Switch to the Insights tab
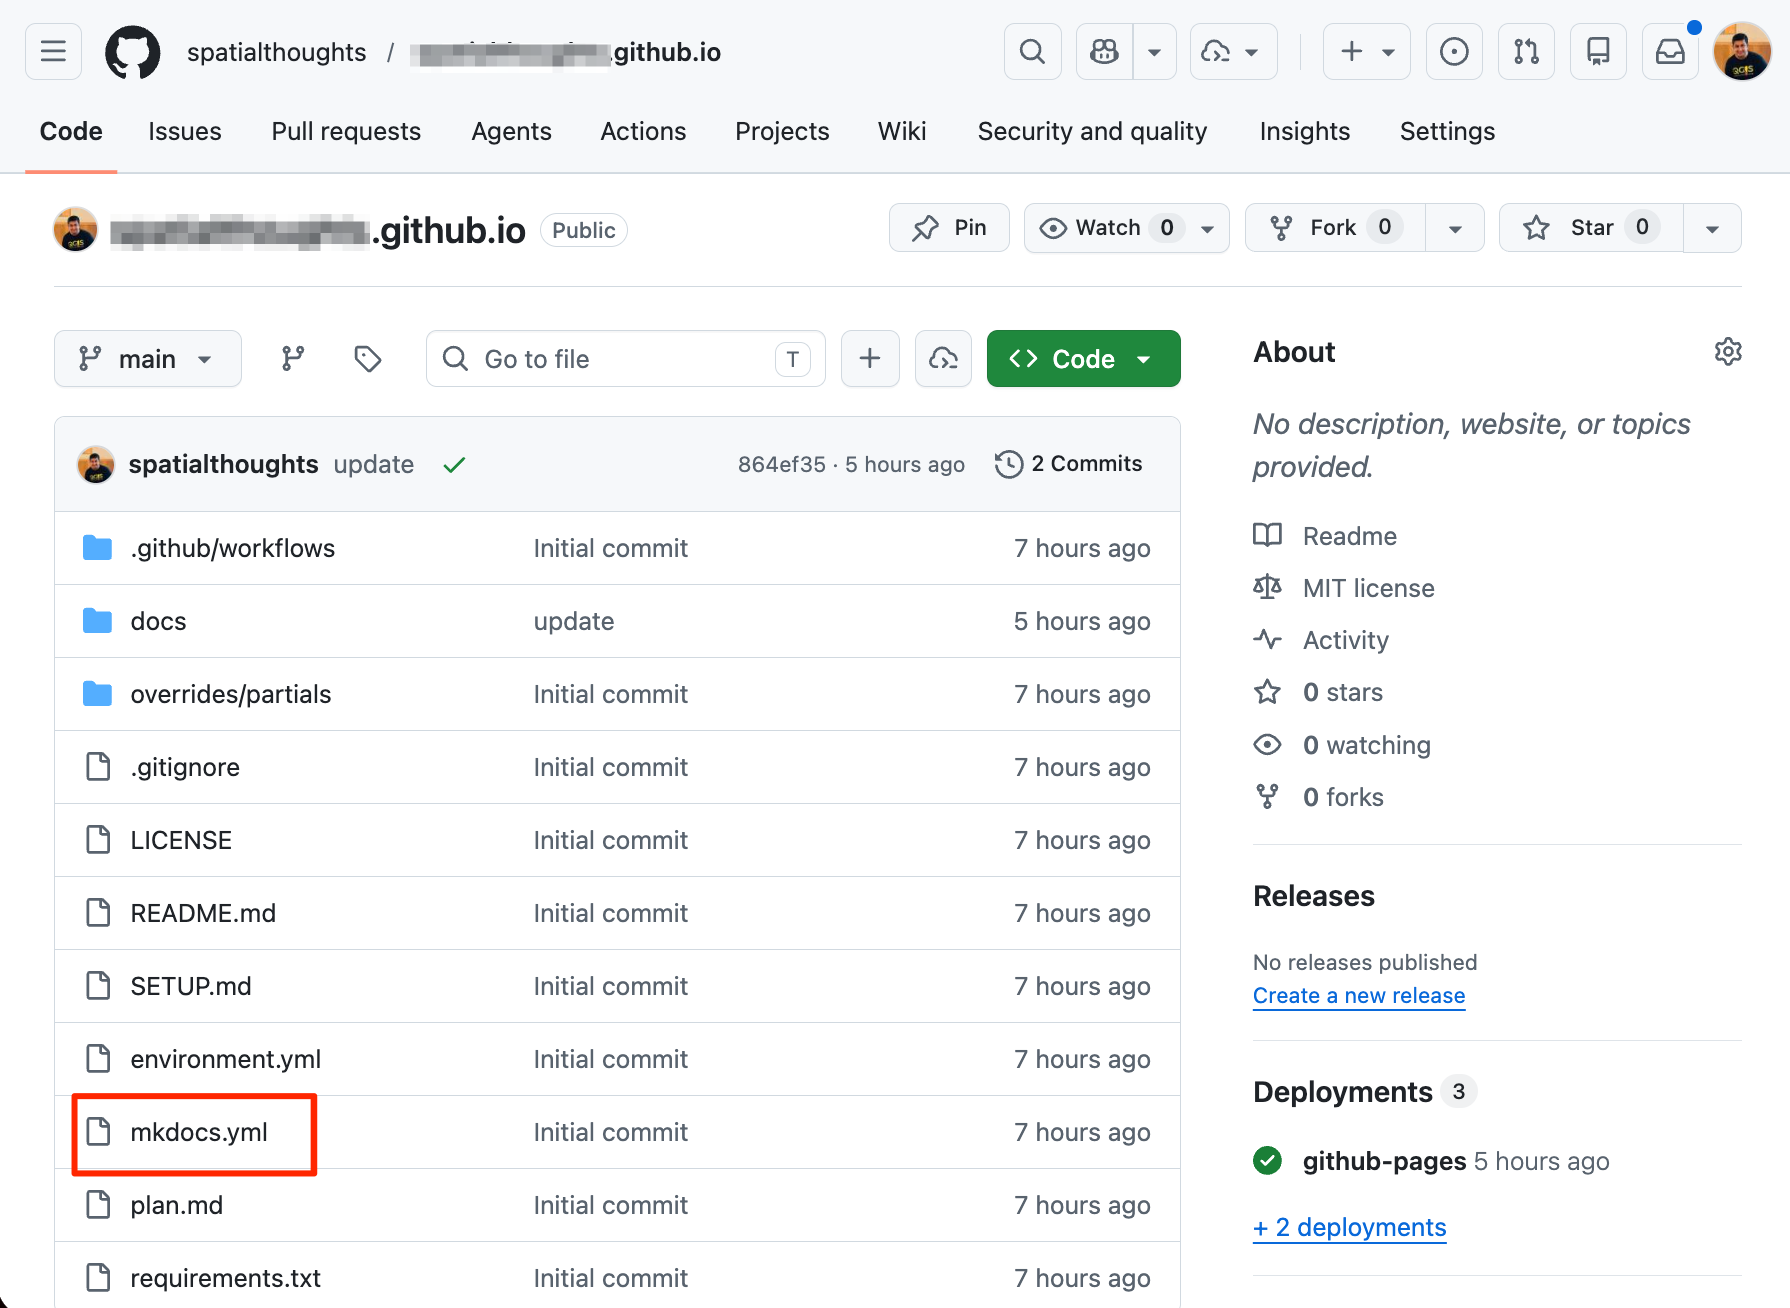 1304,131
